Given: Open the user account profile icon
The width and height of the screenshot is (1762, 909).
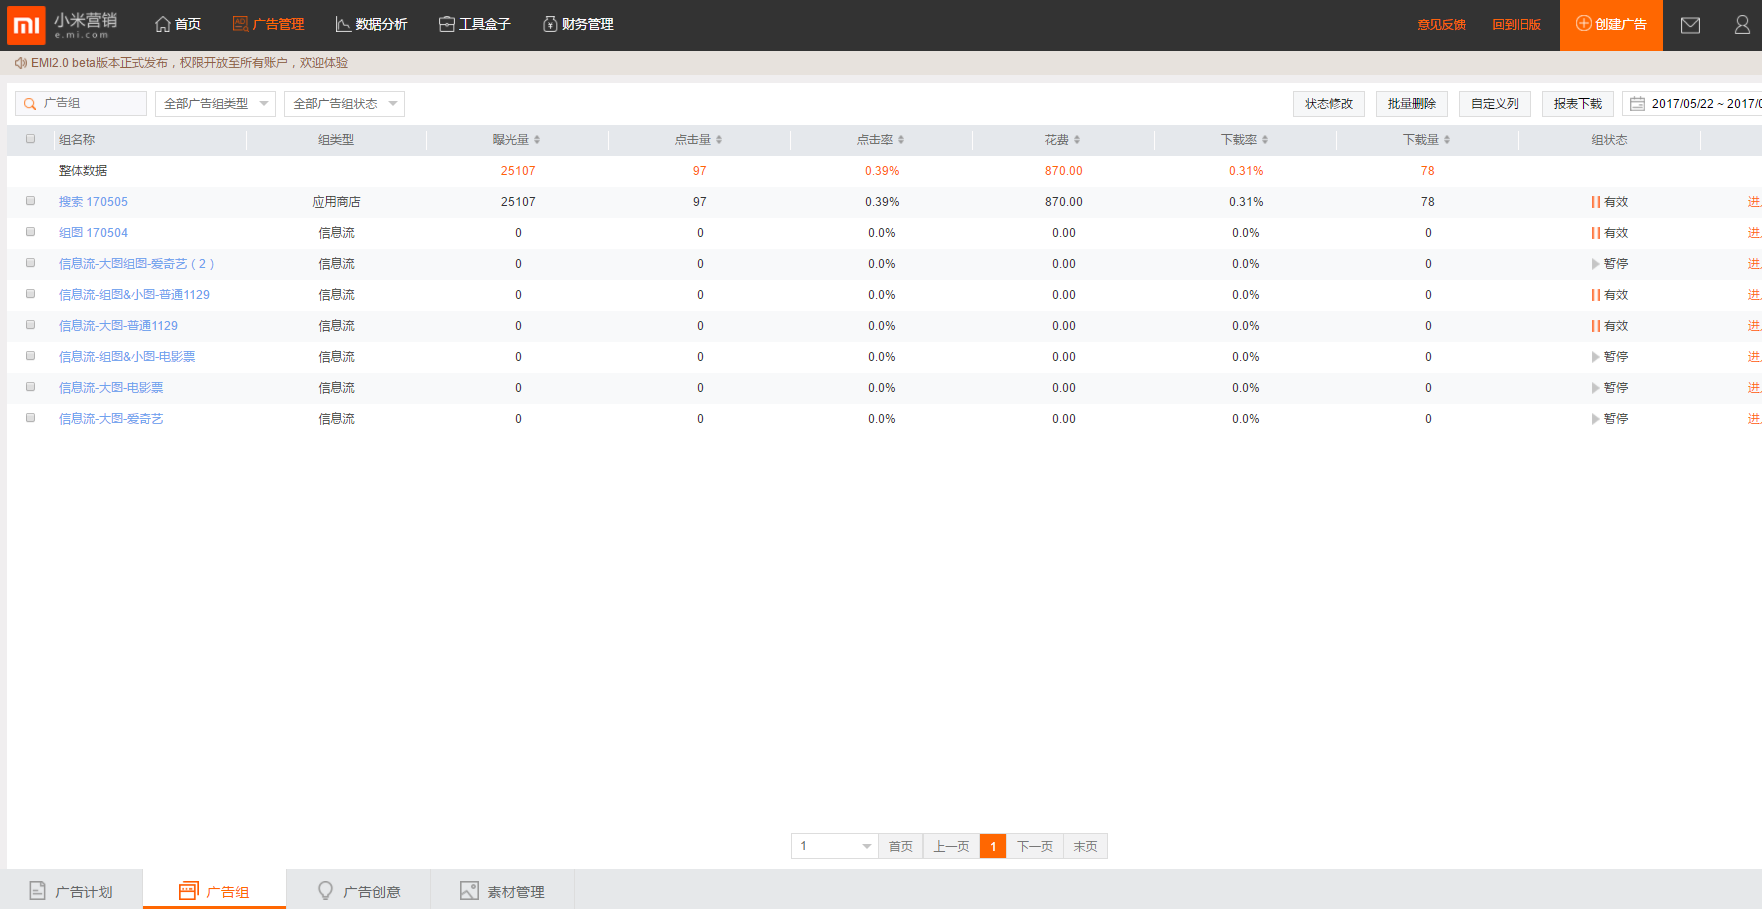Looking at the screenshot, I should tap(1741, 25).
